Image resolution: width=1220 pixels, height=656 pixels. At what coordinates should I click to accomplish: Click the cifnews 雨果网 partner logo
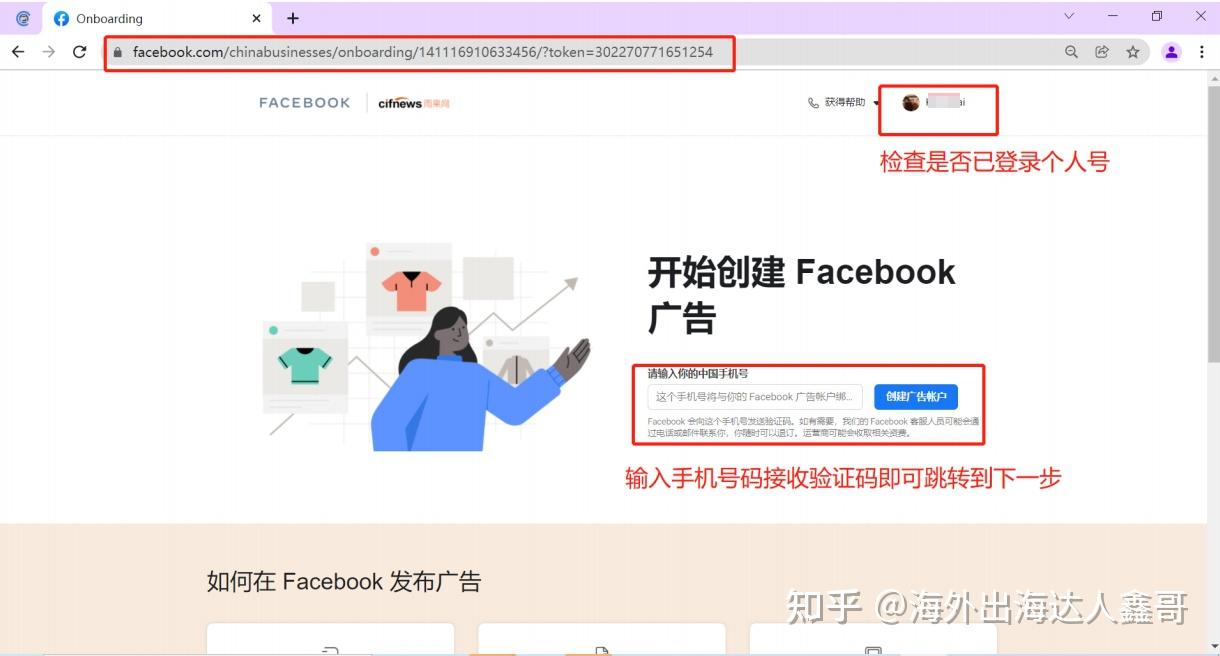413,102
